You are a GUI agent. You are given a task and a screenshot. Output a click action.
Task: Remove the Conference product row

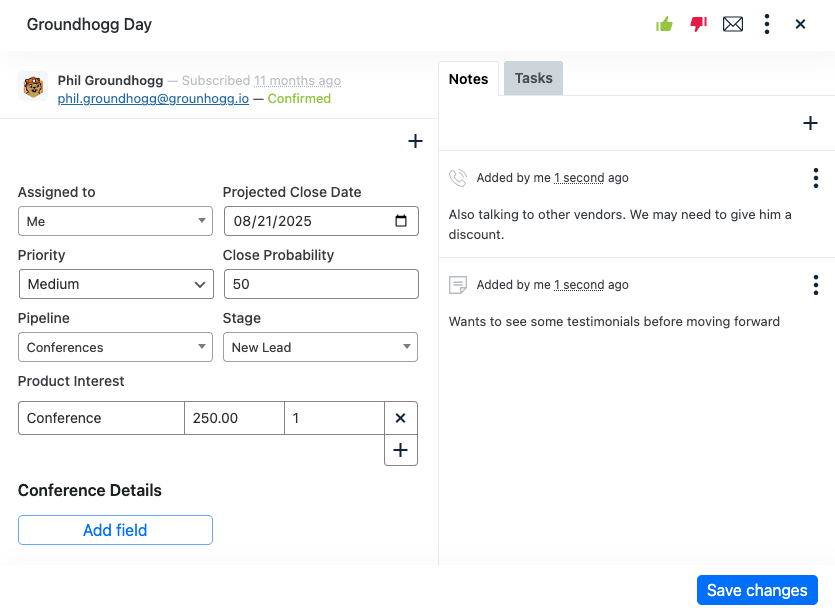click(x=400, y=418)
